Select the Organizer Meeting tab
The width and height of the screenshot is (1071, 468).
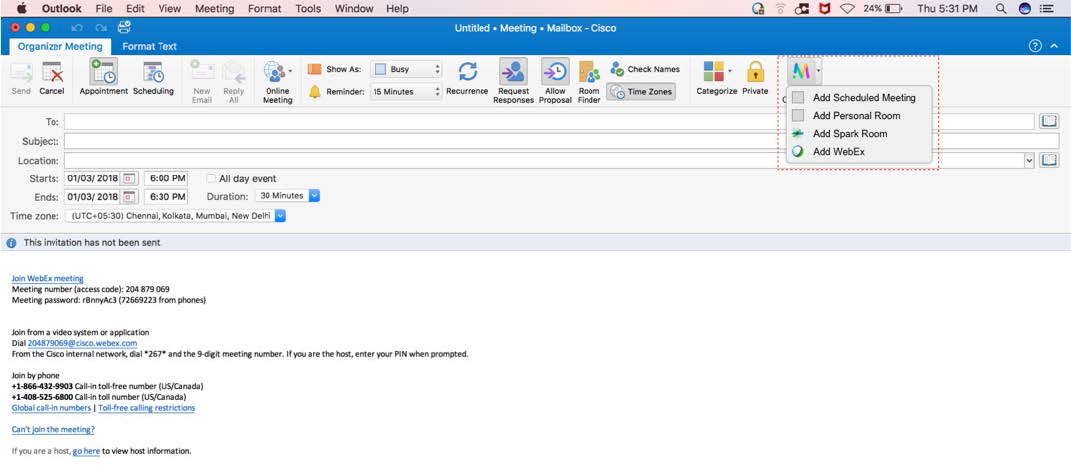tap(60, 46)
